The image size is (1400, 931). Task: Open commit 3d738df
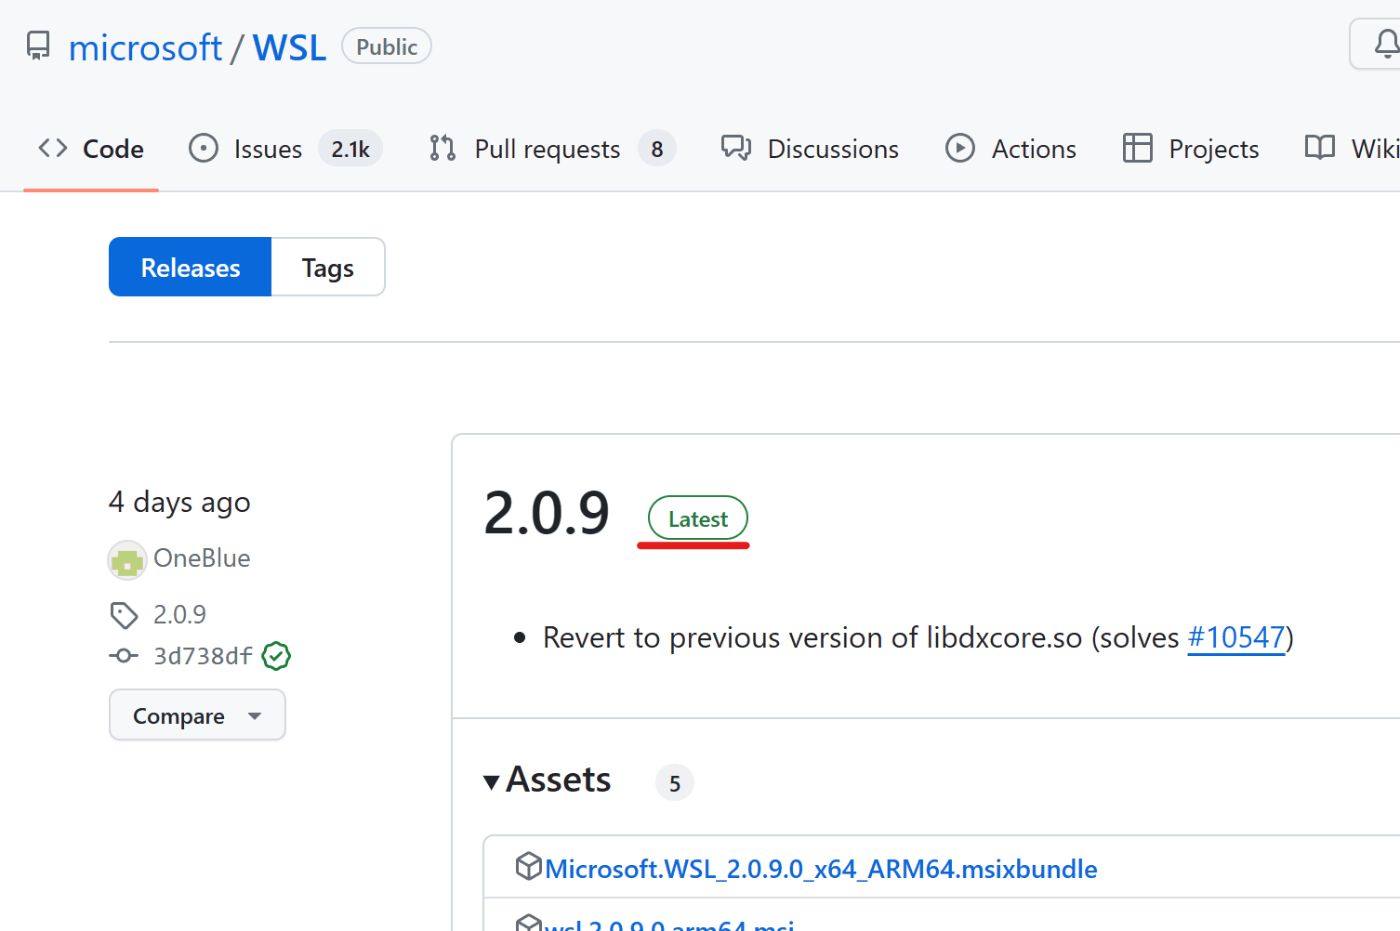pyautogui.click(x=203, y=656)
